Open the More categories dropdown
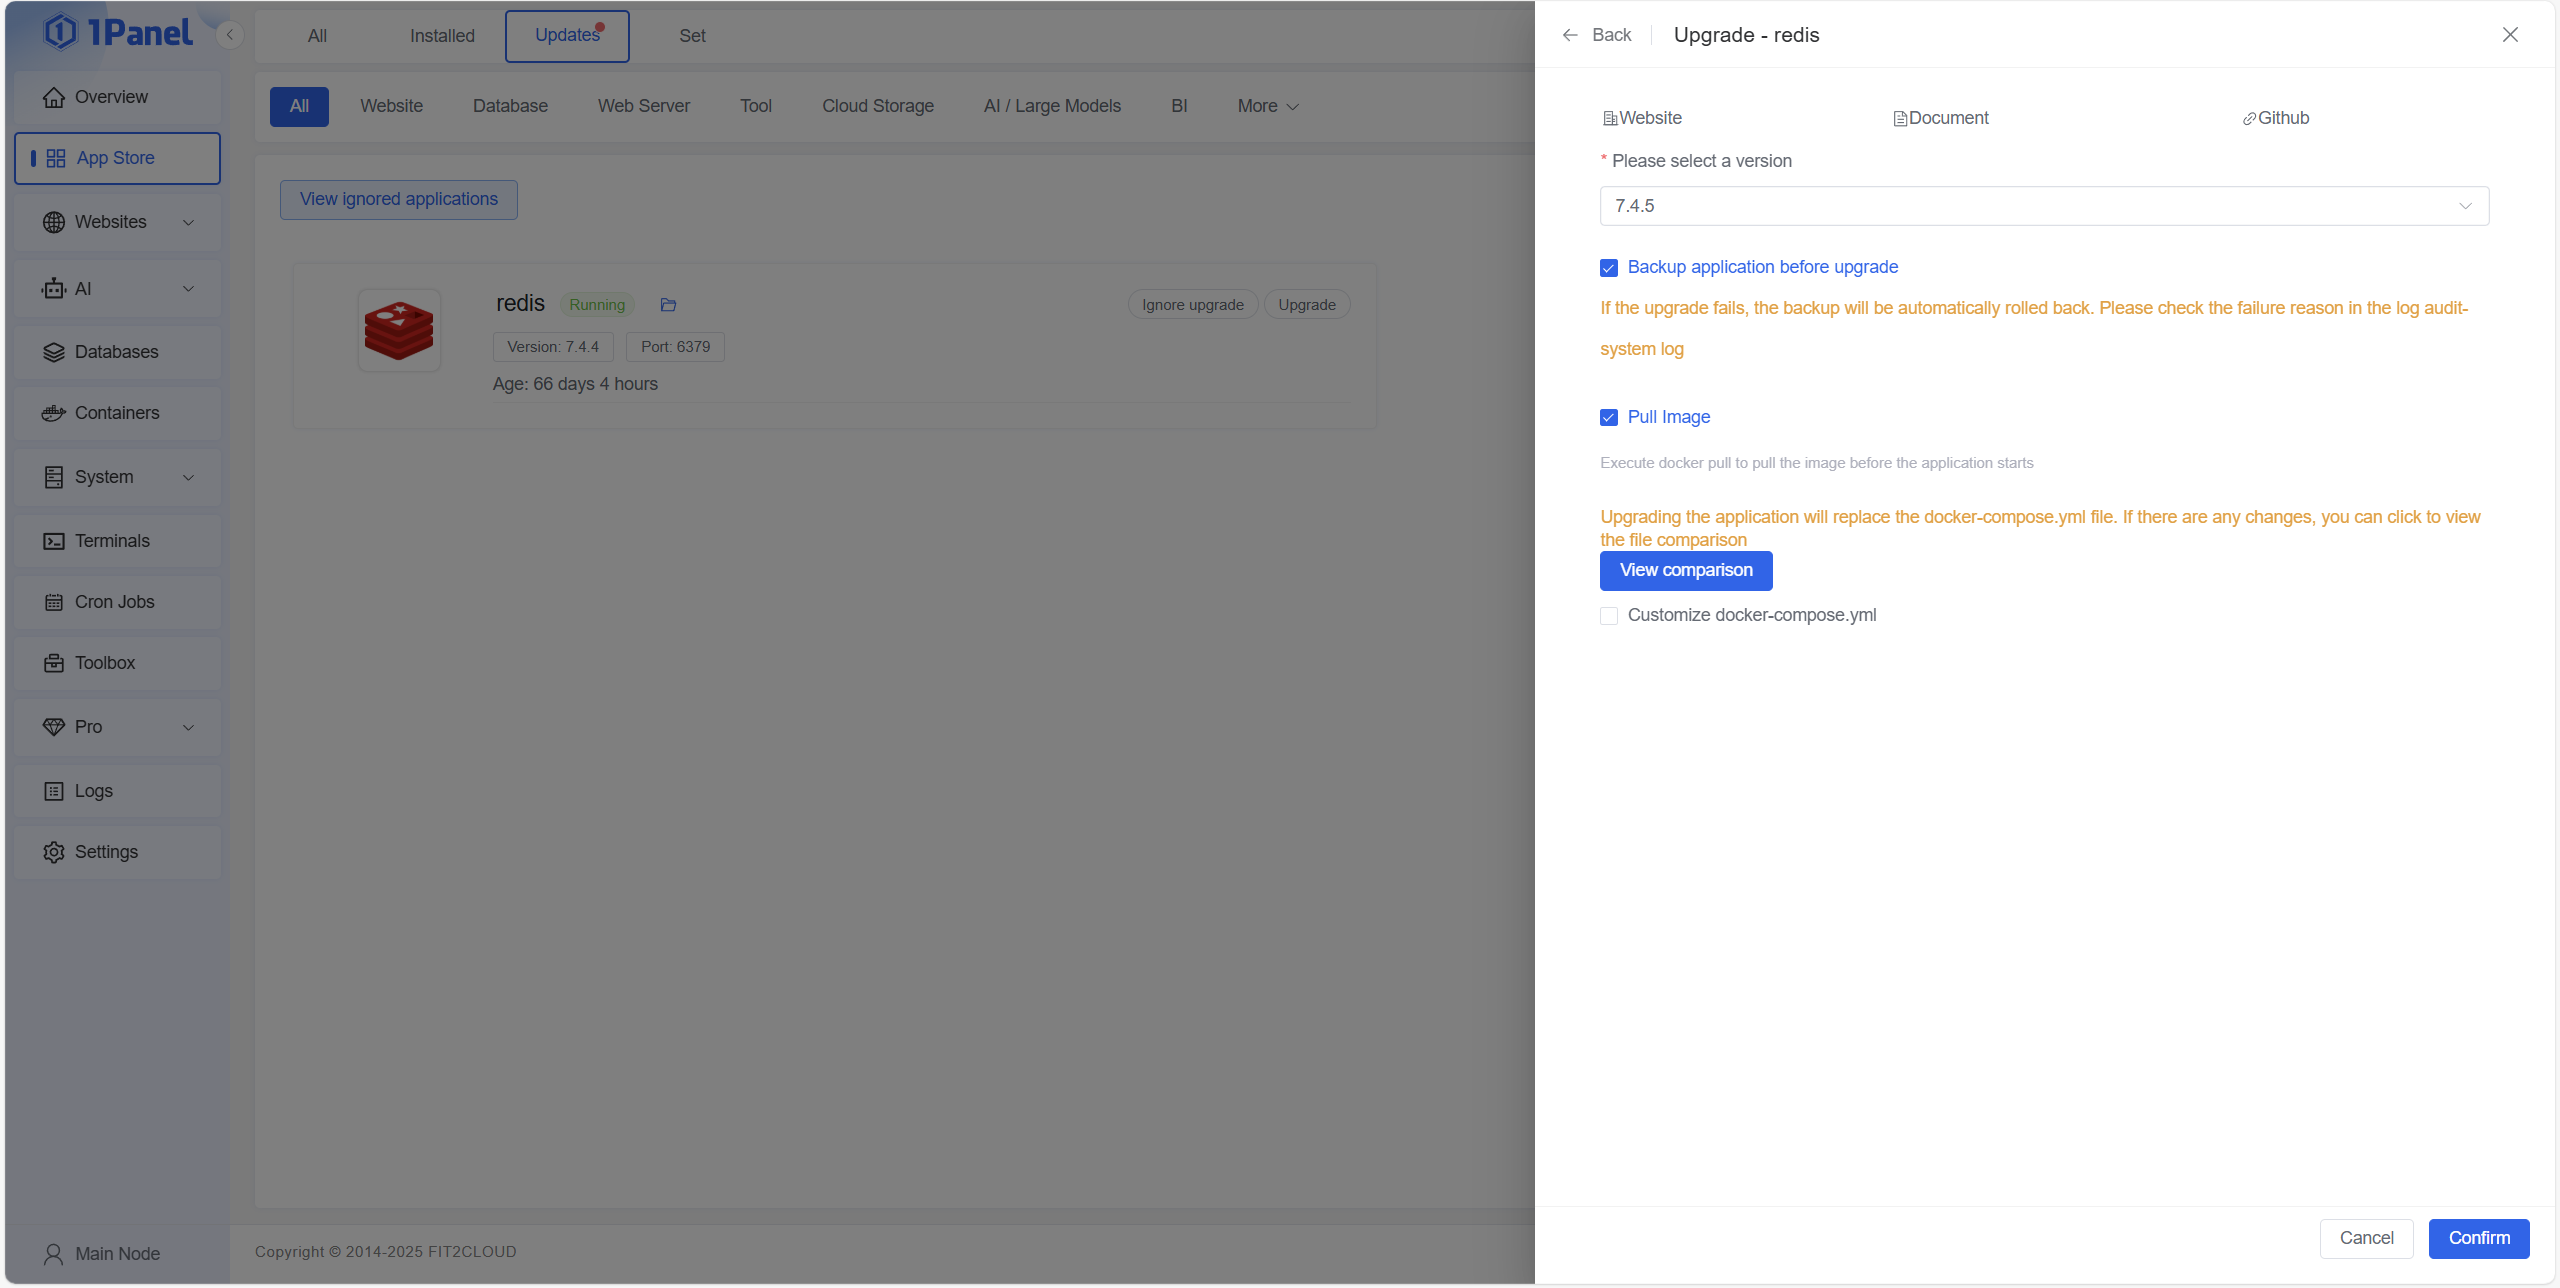 tap(1268, 106)
